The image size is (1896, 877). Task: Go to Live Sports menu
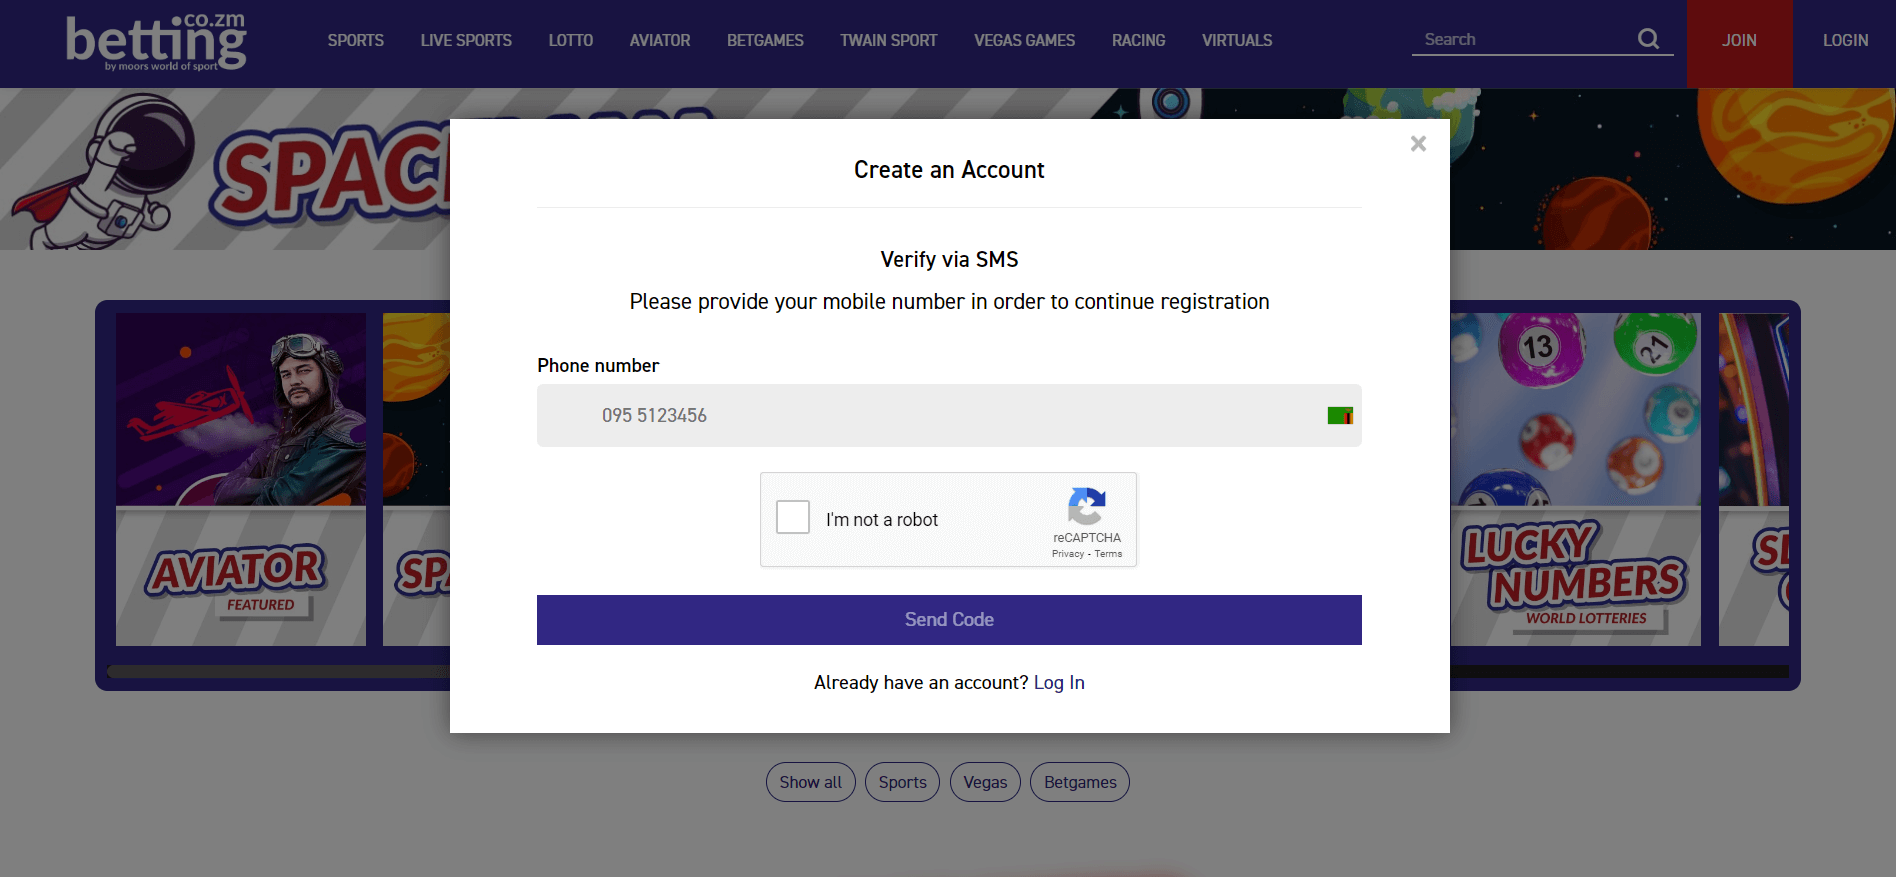(466, 41)
